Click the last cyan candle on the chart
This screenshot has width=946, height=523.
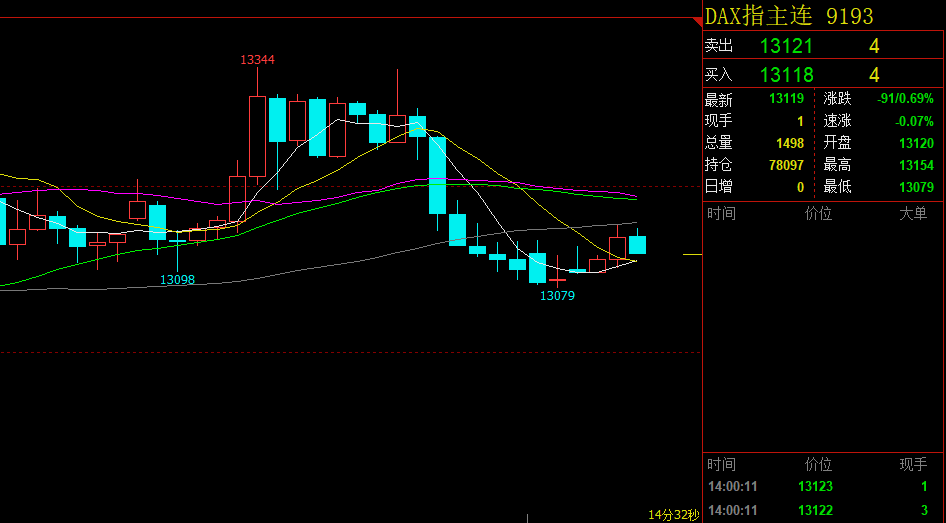(x=638, y=245)
